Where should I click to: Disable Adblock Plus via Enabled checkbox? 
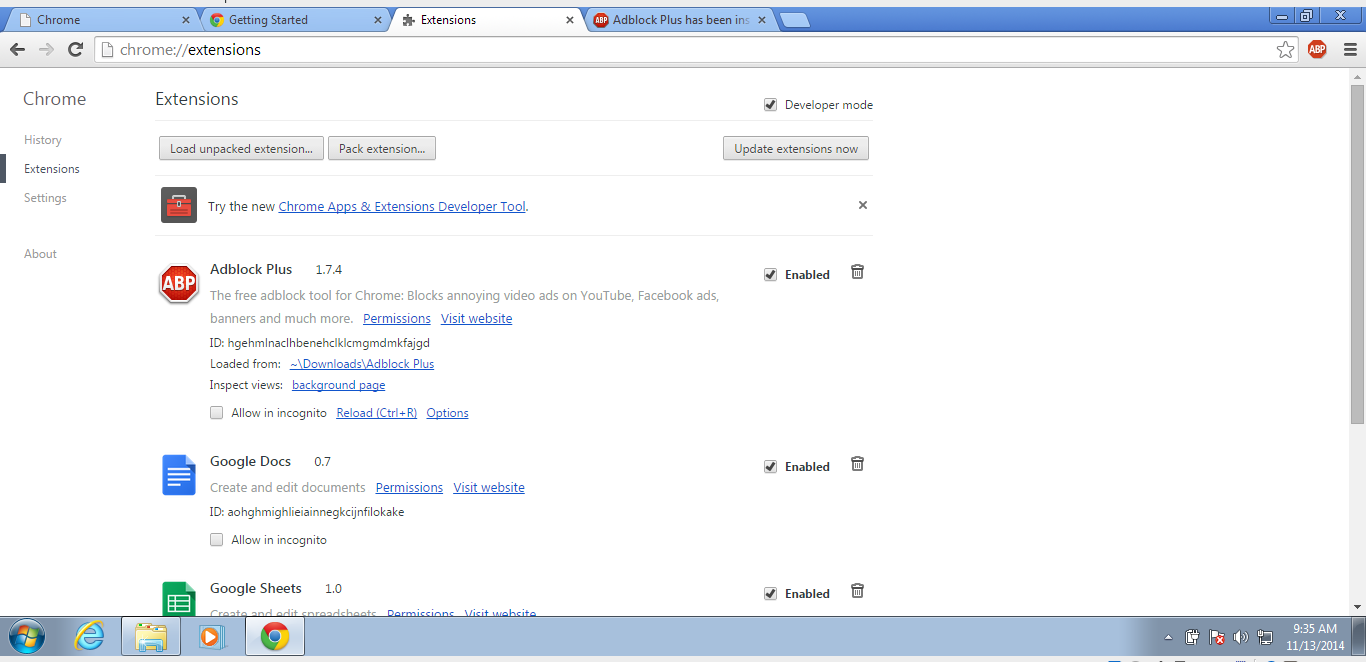click(770, 275)
